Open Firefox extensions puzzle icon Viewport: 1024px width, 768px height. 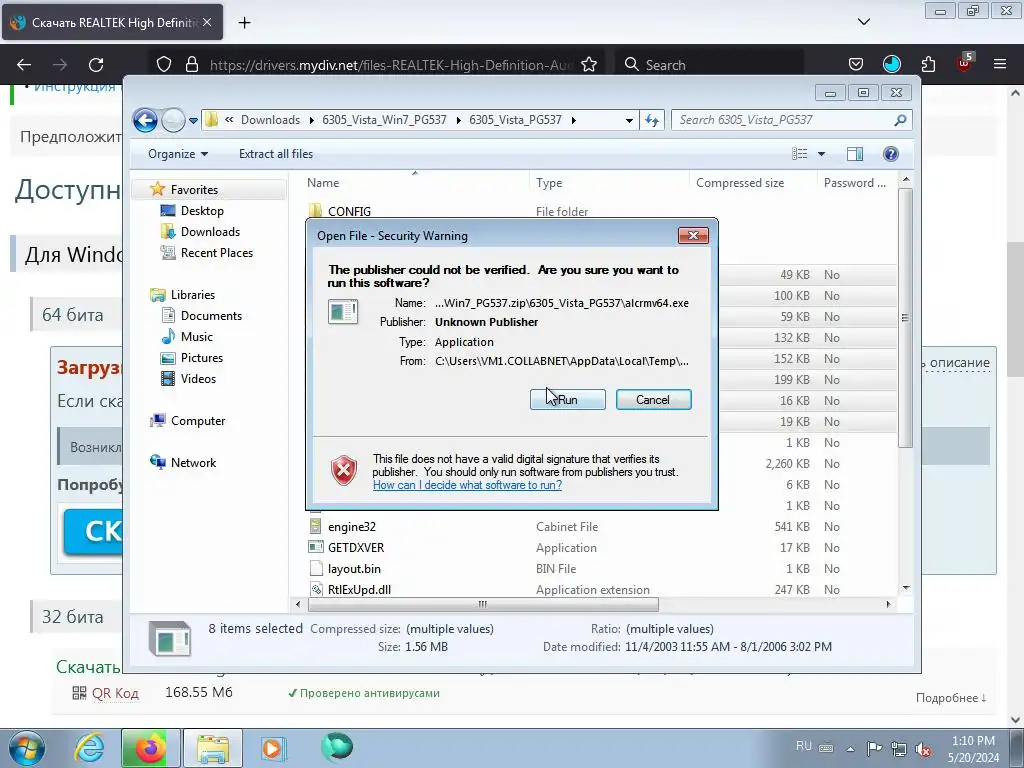point(928,65)
